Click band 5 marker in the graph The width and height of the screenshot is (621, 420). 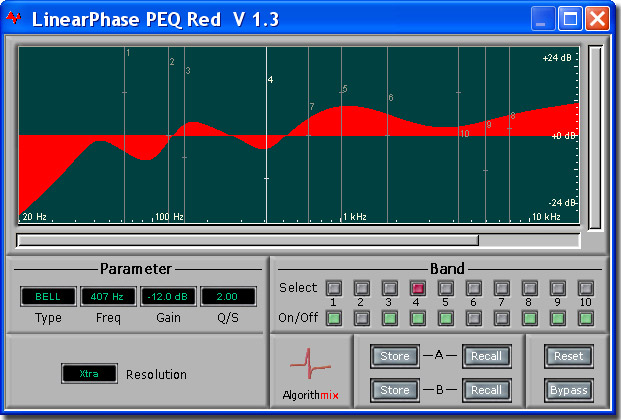(345, 89)
